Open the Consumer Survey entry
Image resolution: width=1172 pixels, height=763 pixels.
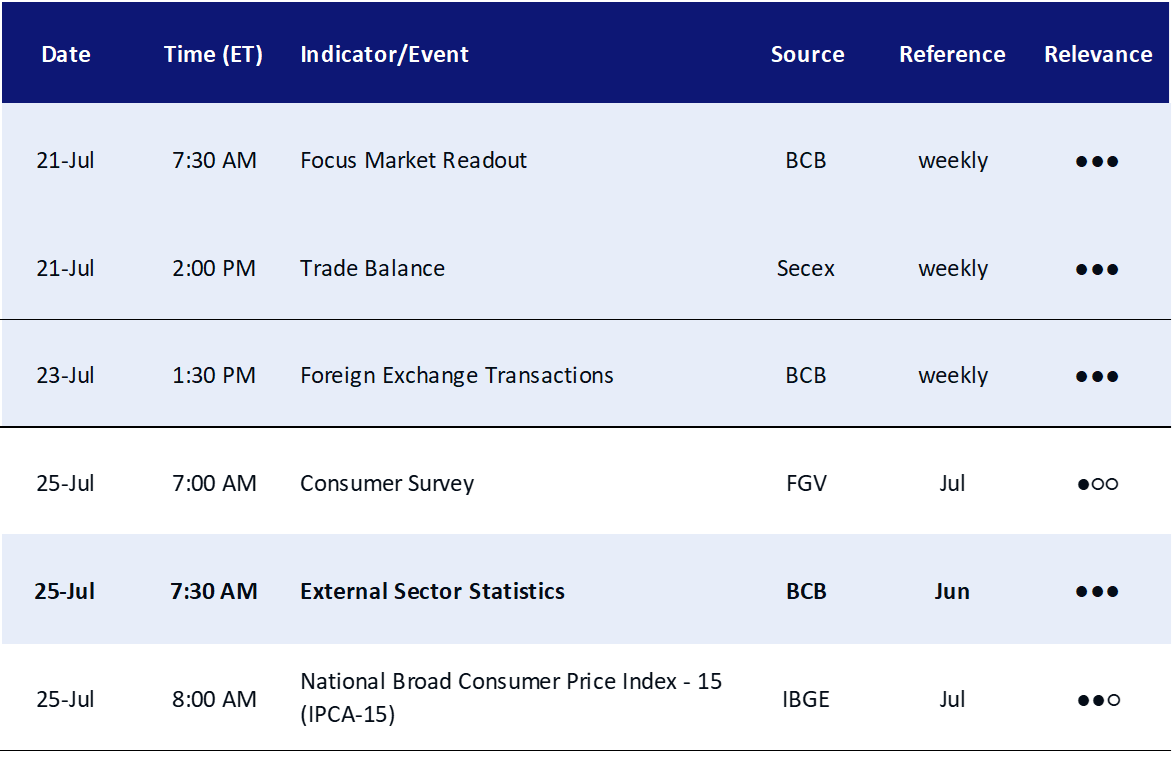coord(387,484)
